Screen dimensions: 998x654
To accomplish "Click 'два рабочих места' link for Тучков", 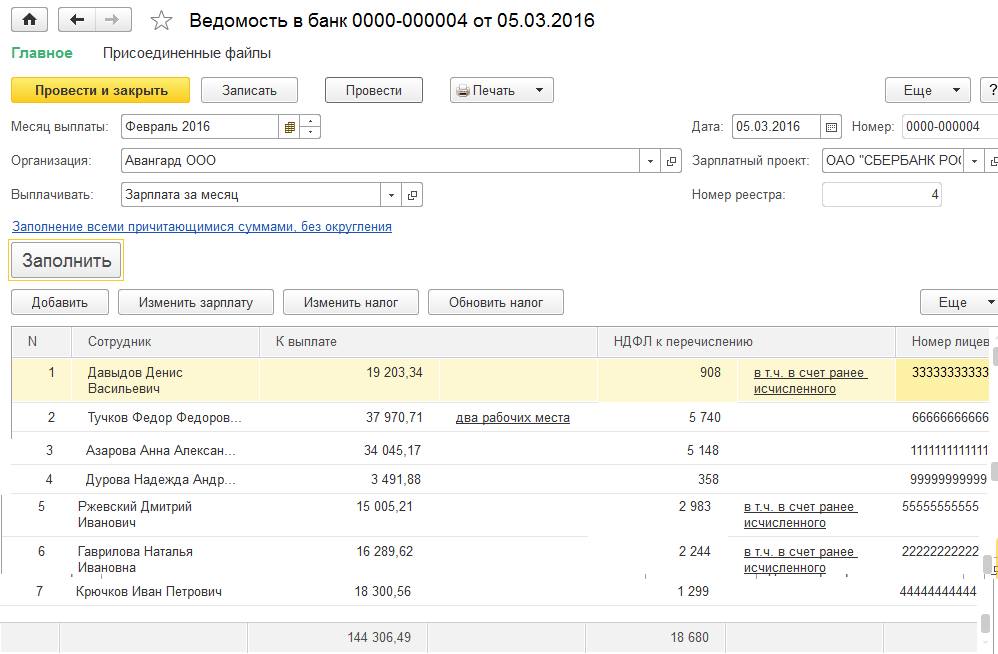I will [512, 418].
